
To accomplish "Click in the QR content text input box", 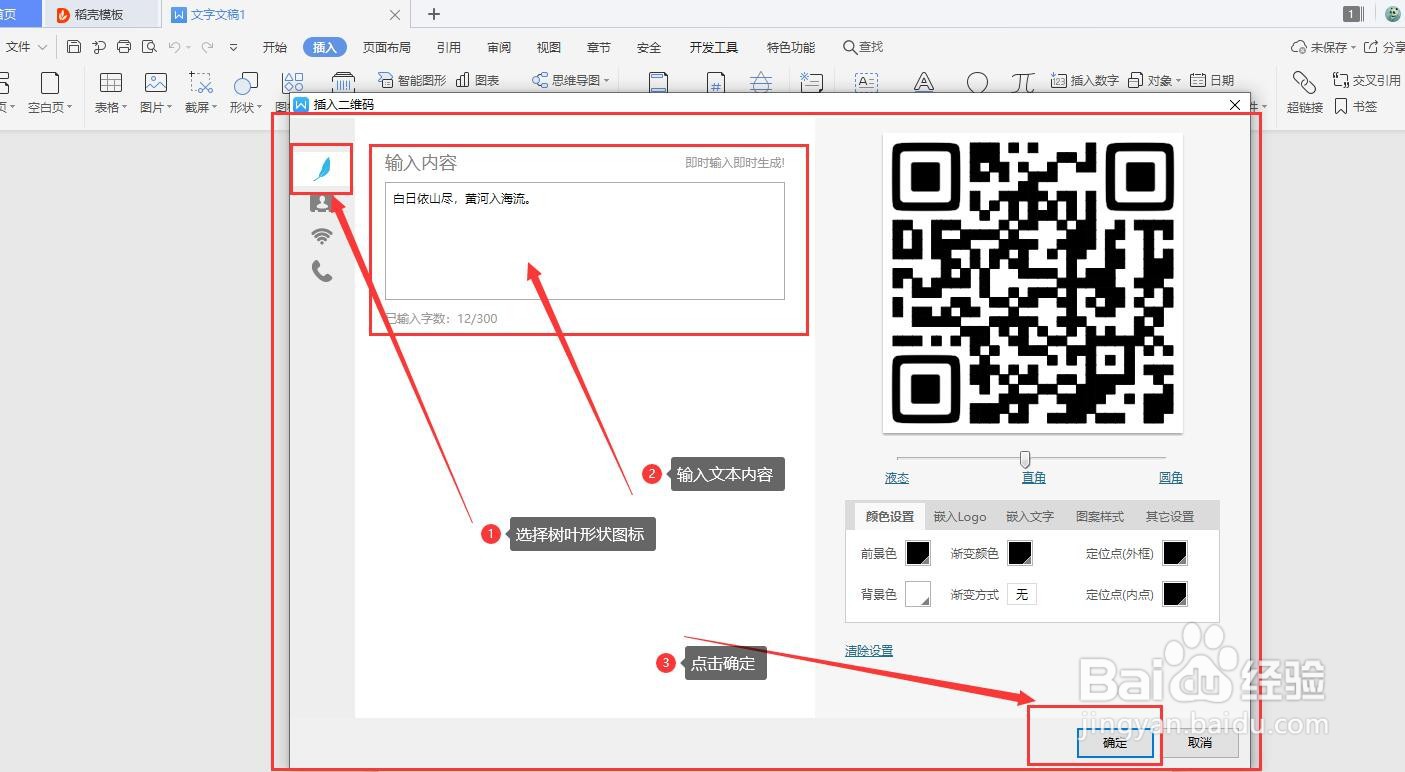I will (x=585, y=241).
